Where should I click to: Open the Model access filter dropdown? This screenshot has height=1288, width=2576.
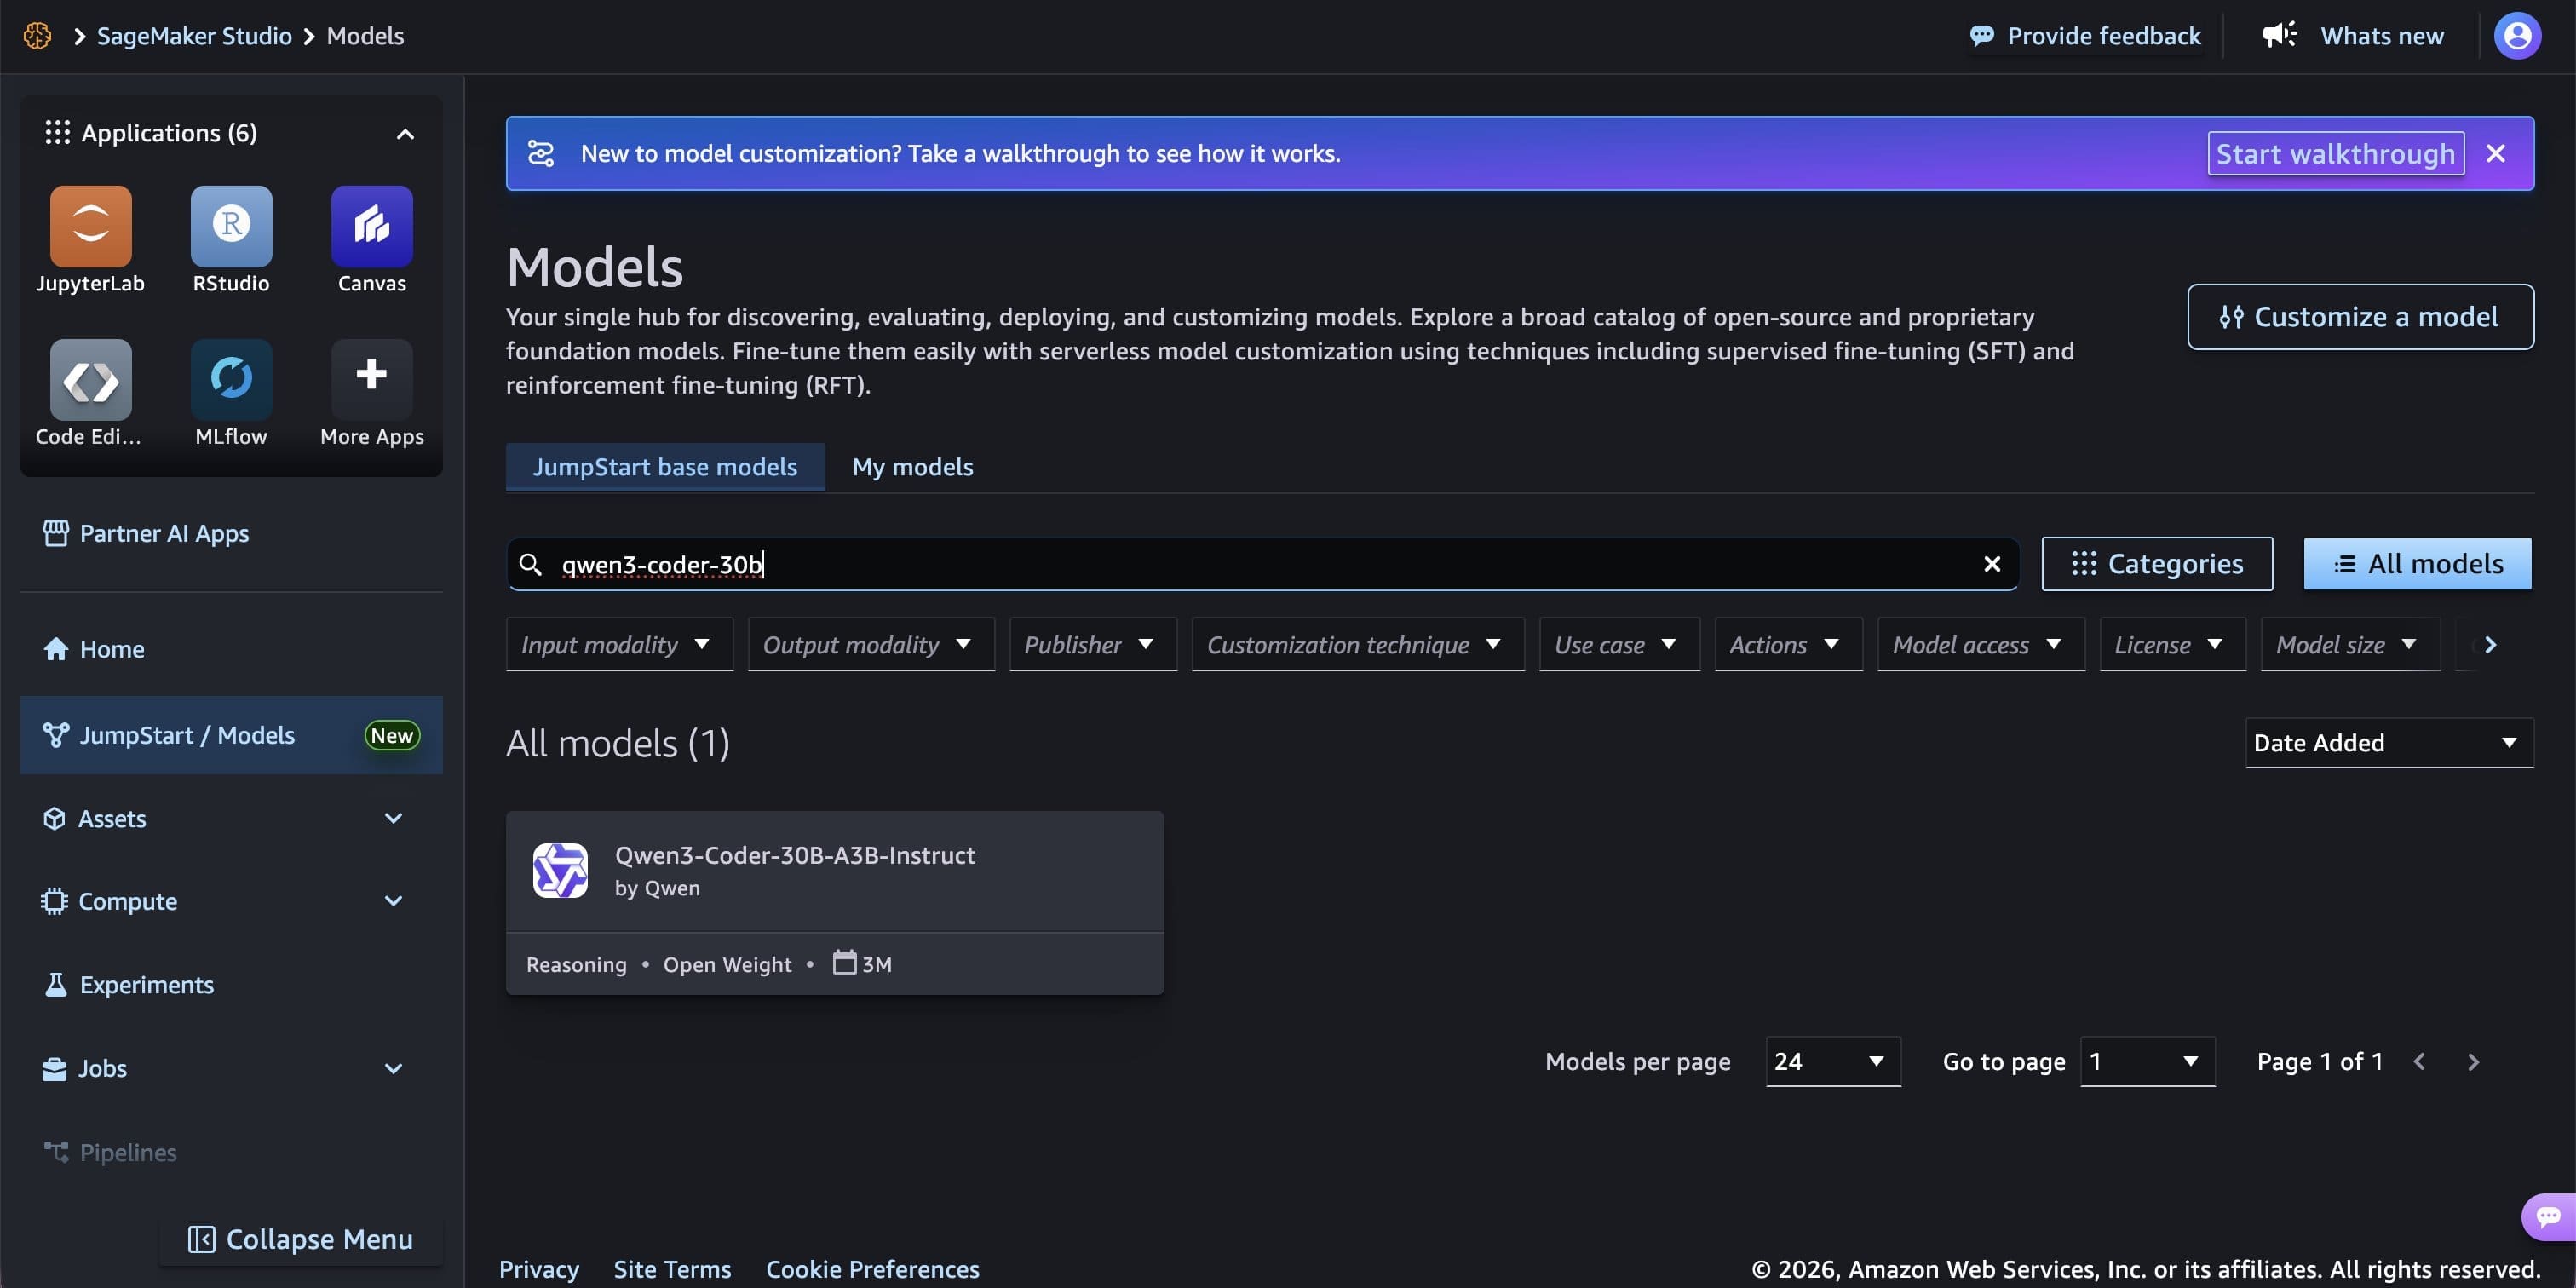click(x=1981, y=645)
